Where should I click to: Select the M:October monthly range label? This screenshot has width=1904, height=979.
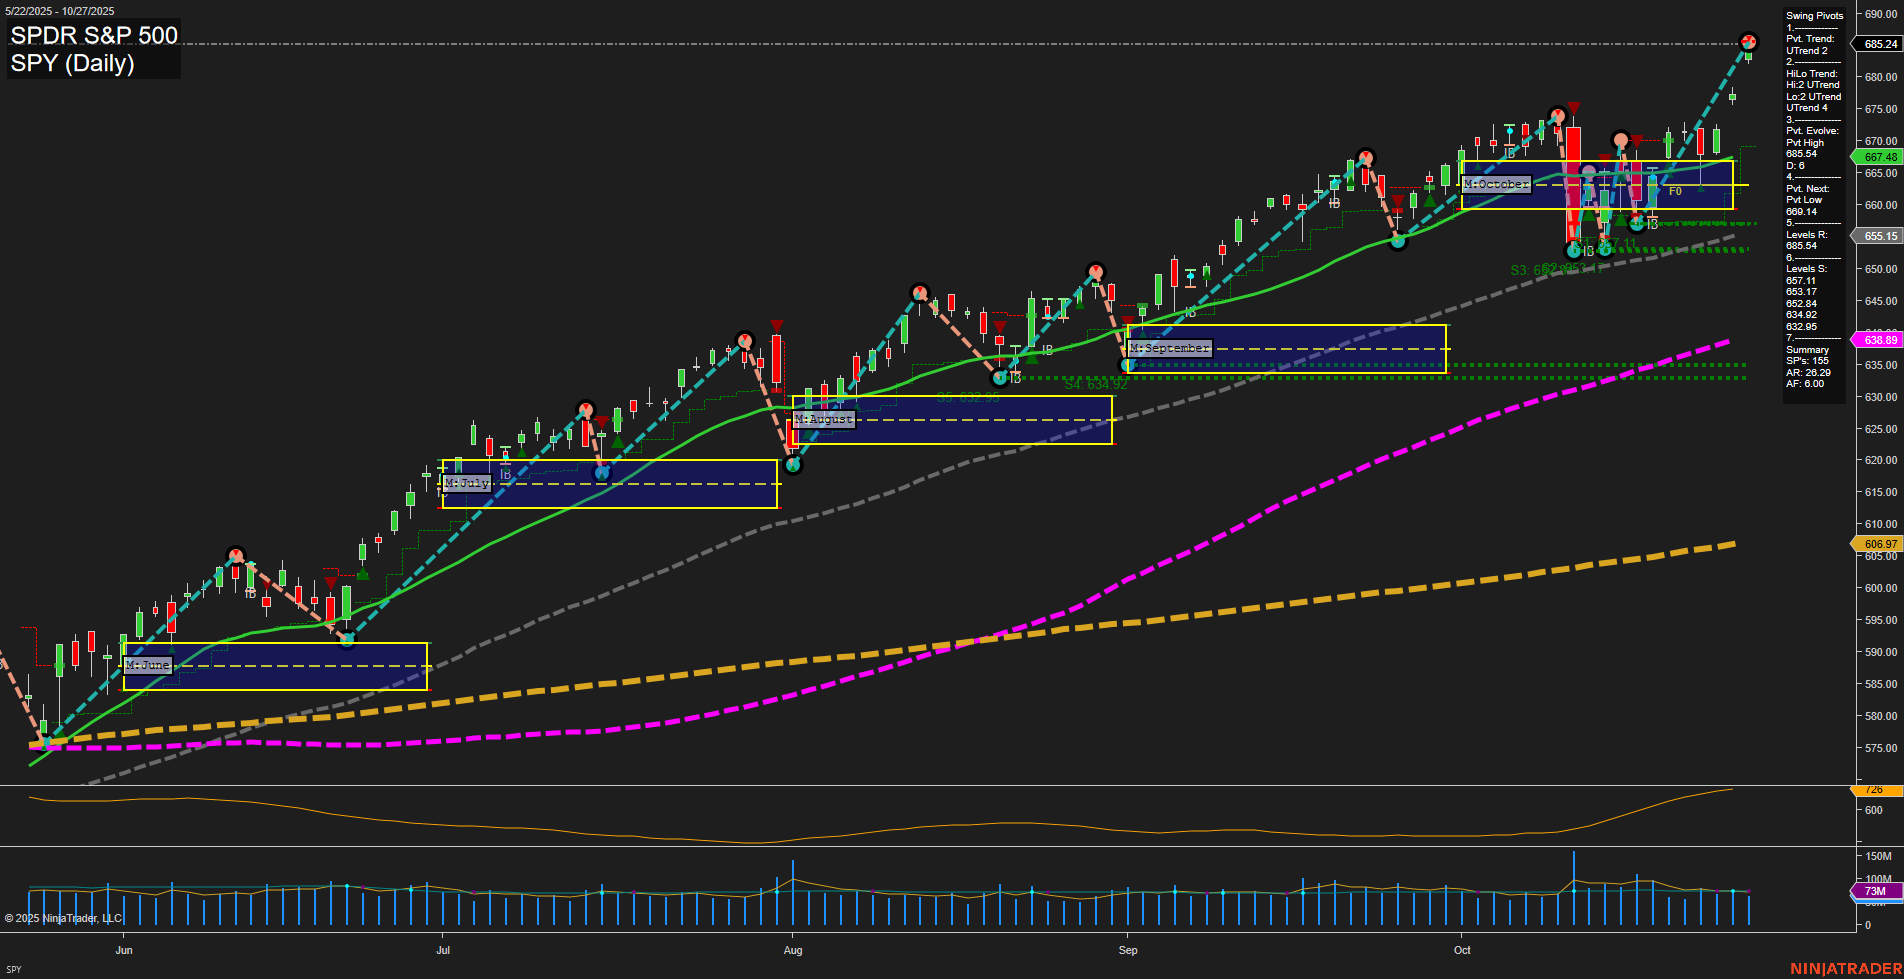tap(1496, 185)
